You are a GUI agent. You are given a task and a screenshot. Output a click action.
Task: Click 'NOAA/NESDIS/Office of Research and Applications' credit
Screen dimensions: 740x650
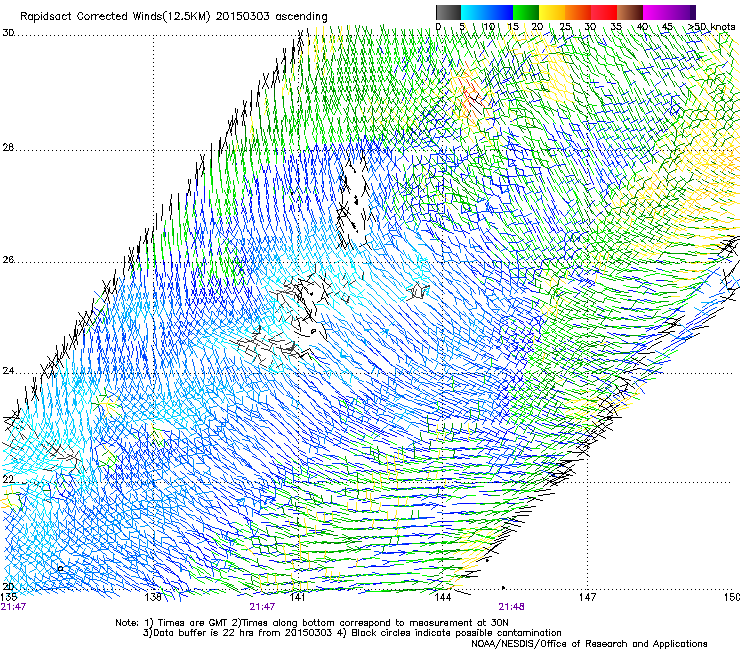pos(589,644)
